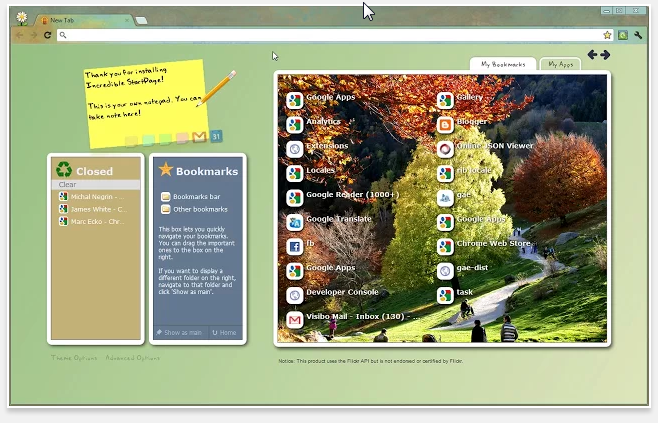
Task: Click the Gmail icon on sticky note
Action: click(199, 136)
